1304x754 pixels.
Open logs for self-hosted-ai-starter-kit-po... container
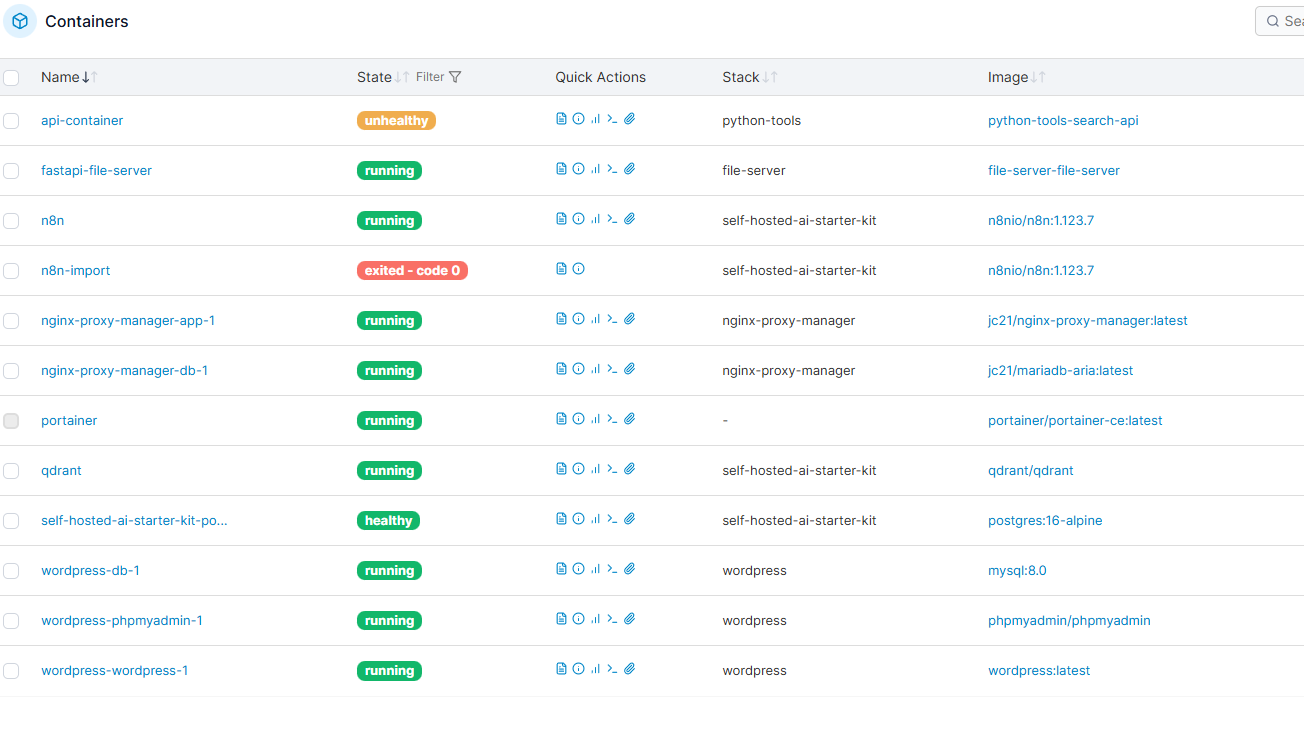coord(561,519)
